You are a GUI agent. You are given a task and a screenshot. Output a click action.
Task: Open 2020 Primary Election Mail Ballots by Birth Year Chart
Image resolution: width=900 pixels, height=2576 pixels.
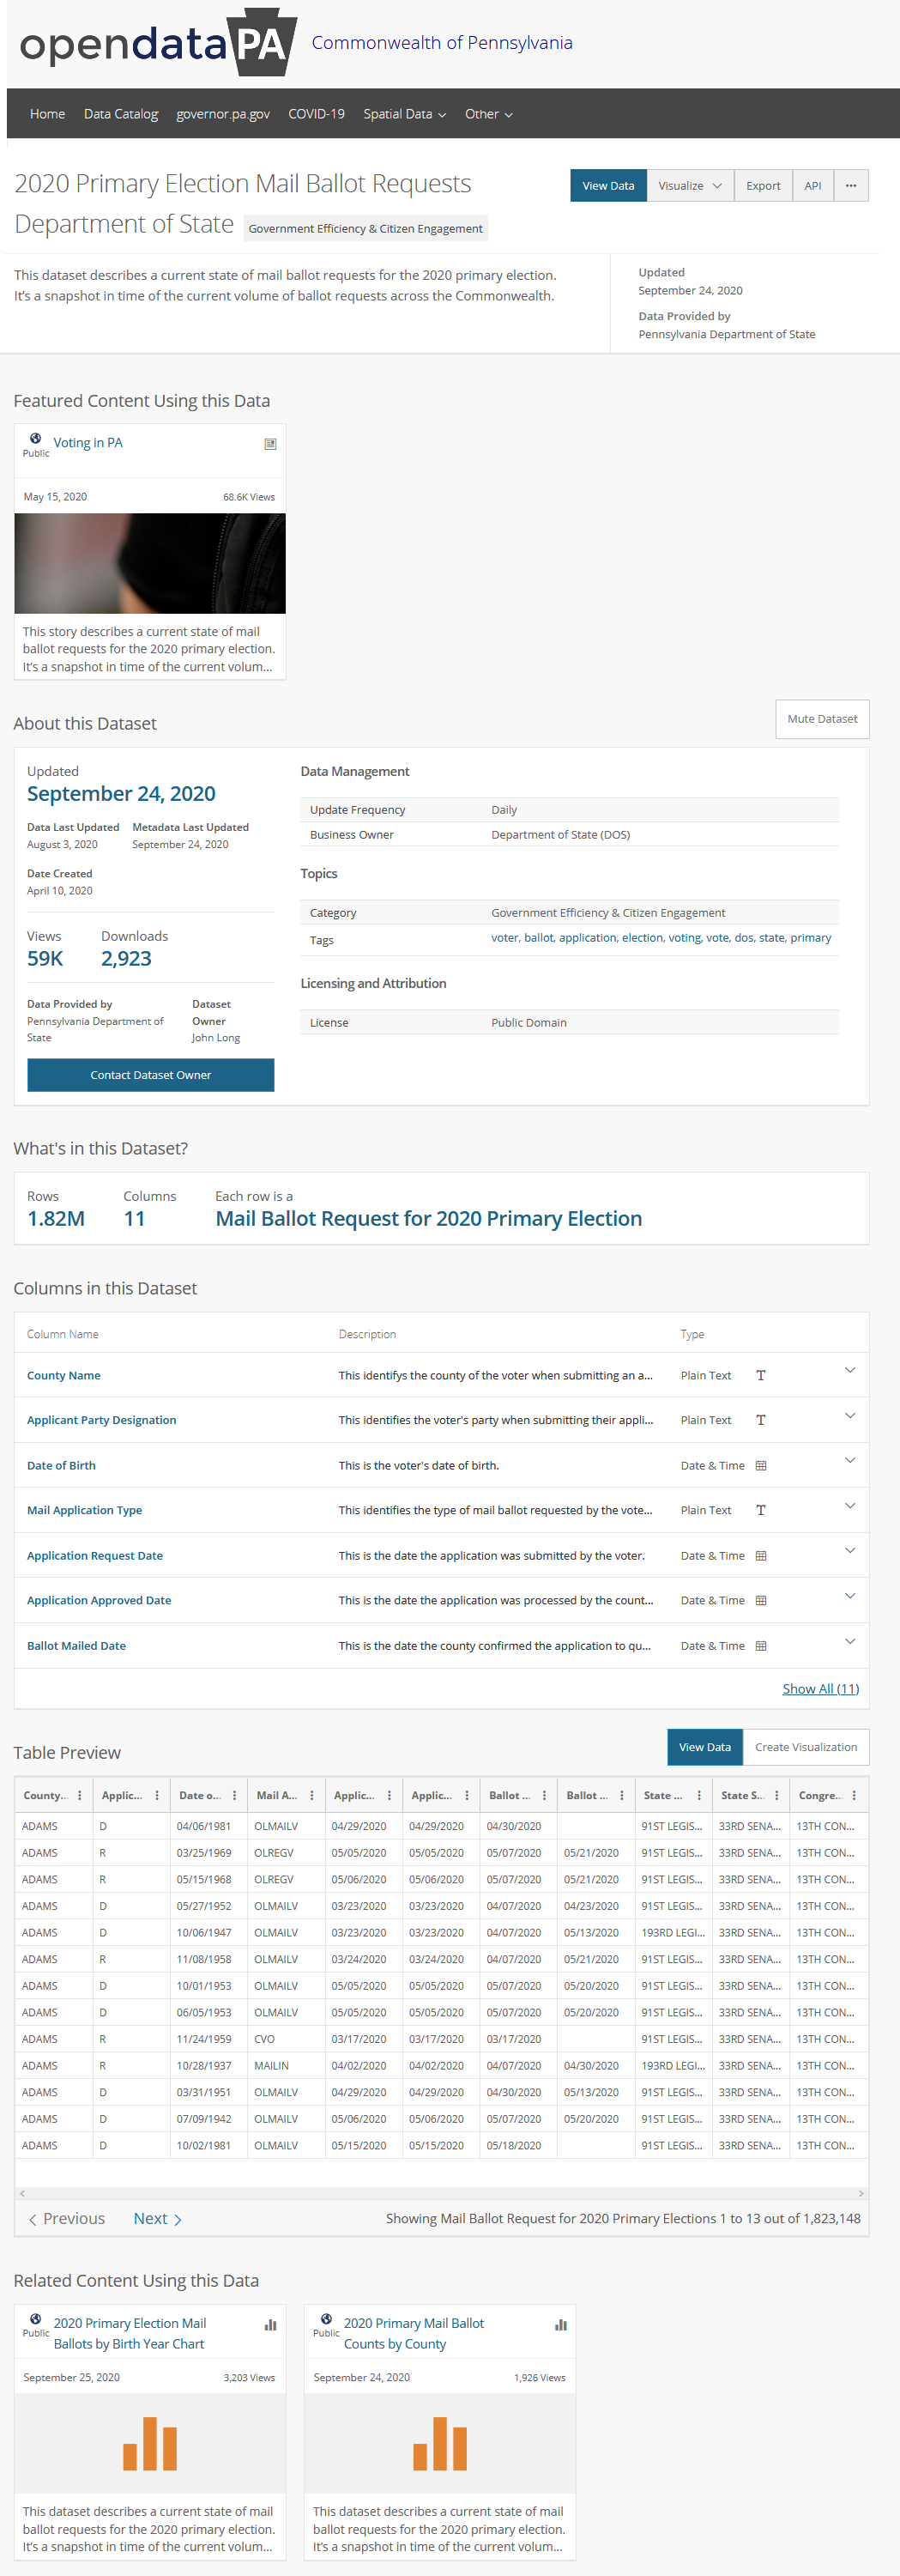[130, 2334]
